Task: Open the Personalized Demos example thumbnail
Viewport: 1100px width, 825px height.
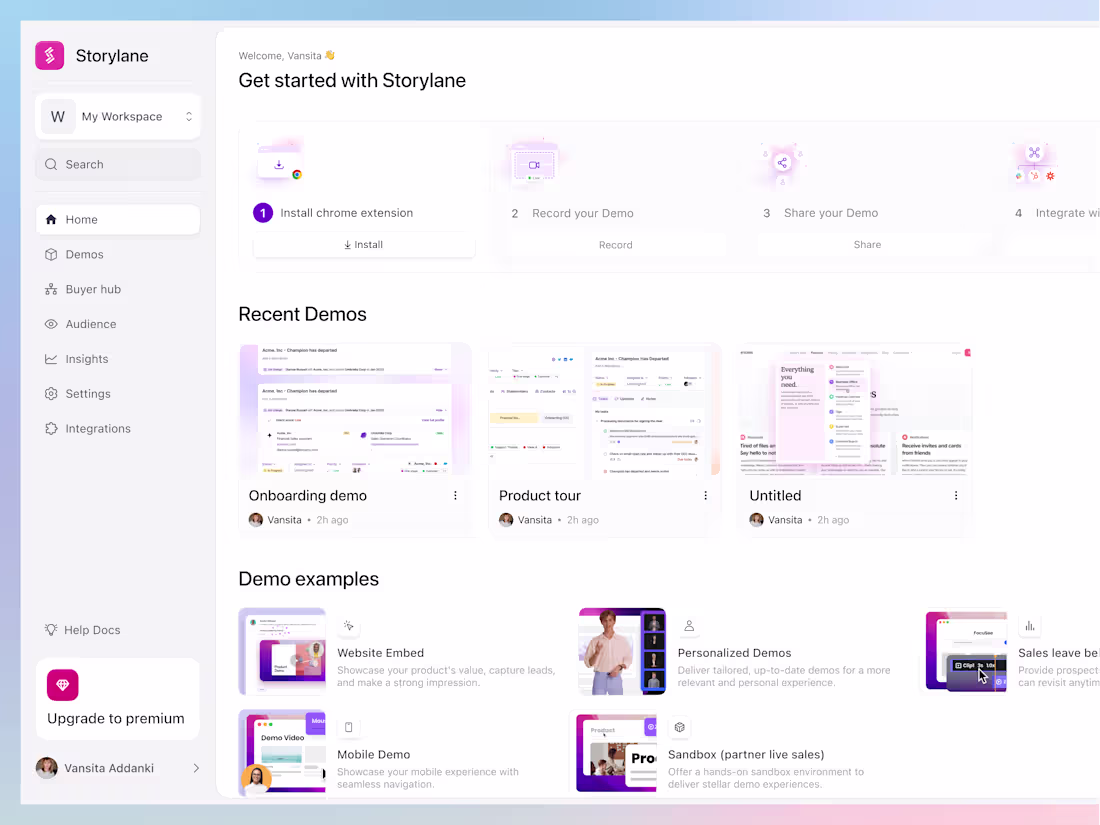Action: [622, 652]
